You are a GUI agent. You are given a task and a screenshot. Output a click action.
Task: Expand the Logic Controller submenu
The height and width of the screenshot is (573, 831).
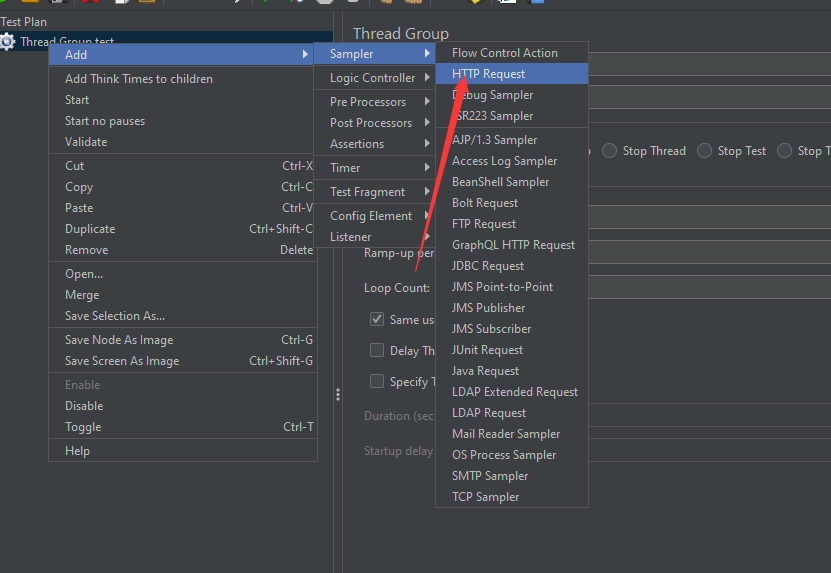click(x=374, y=78)
